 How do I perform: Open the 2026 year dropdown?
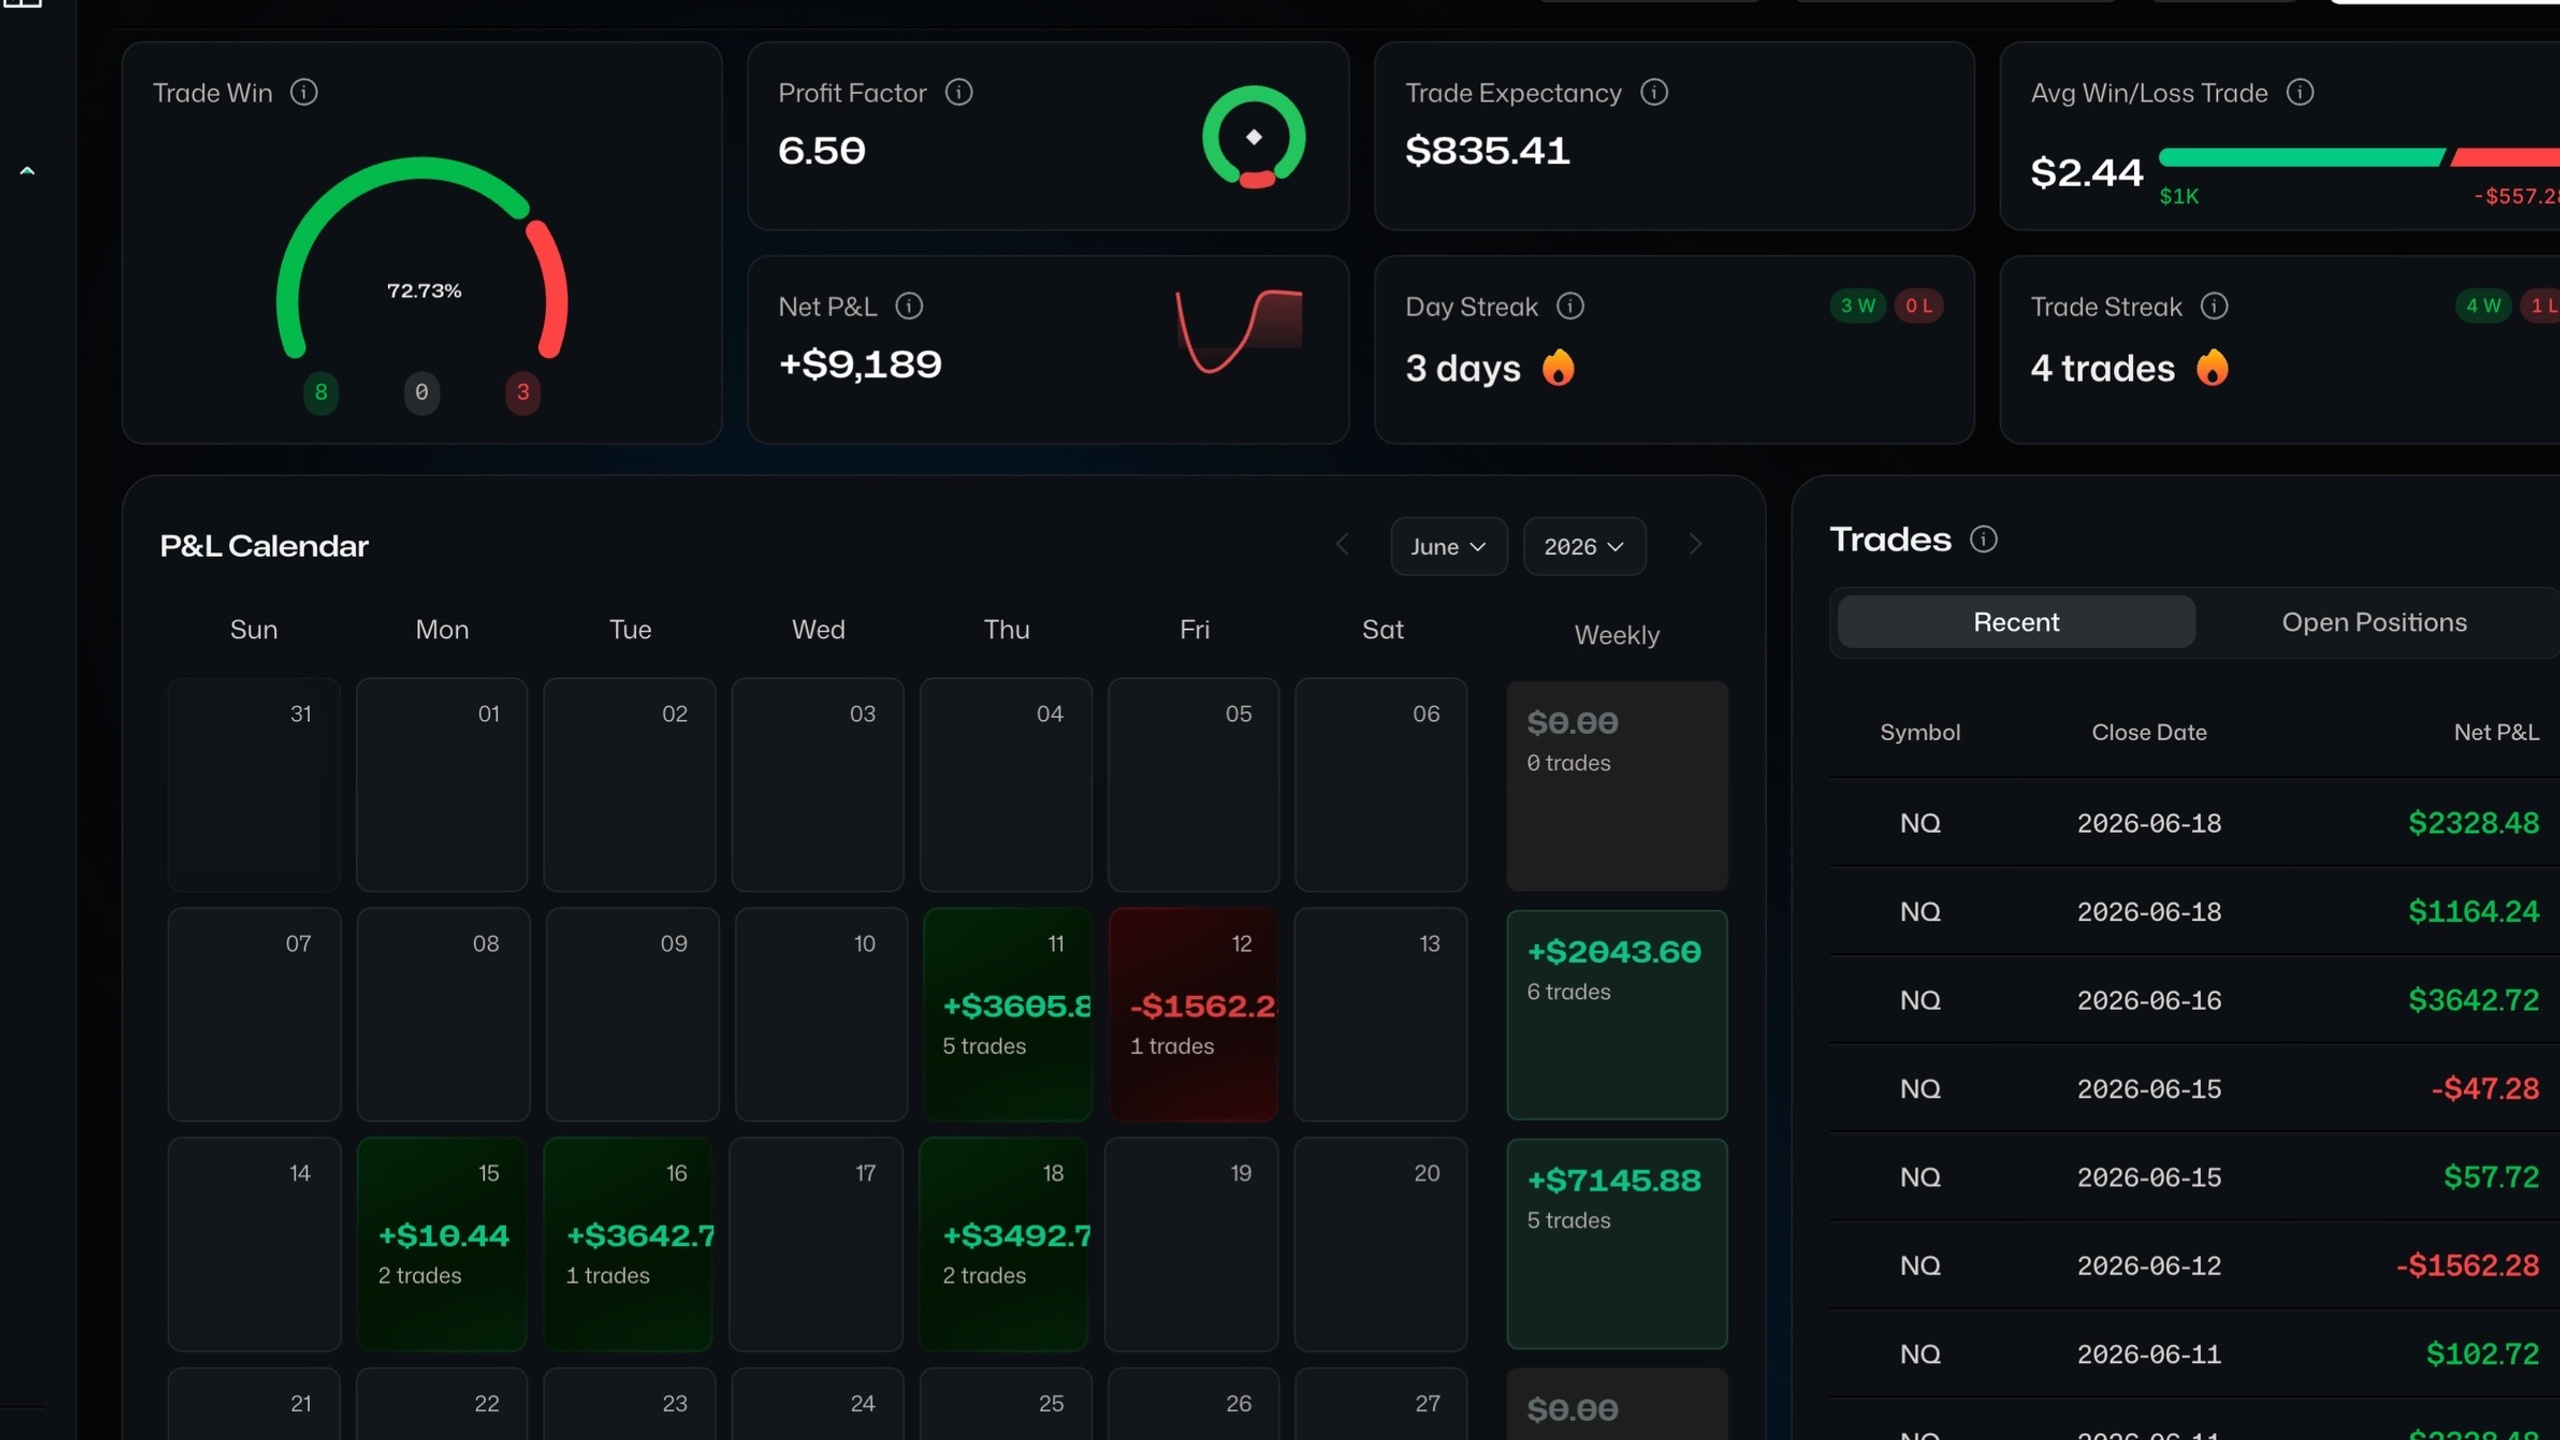coord(1584,546)
